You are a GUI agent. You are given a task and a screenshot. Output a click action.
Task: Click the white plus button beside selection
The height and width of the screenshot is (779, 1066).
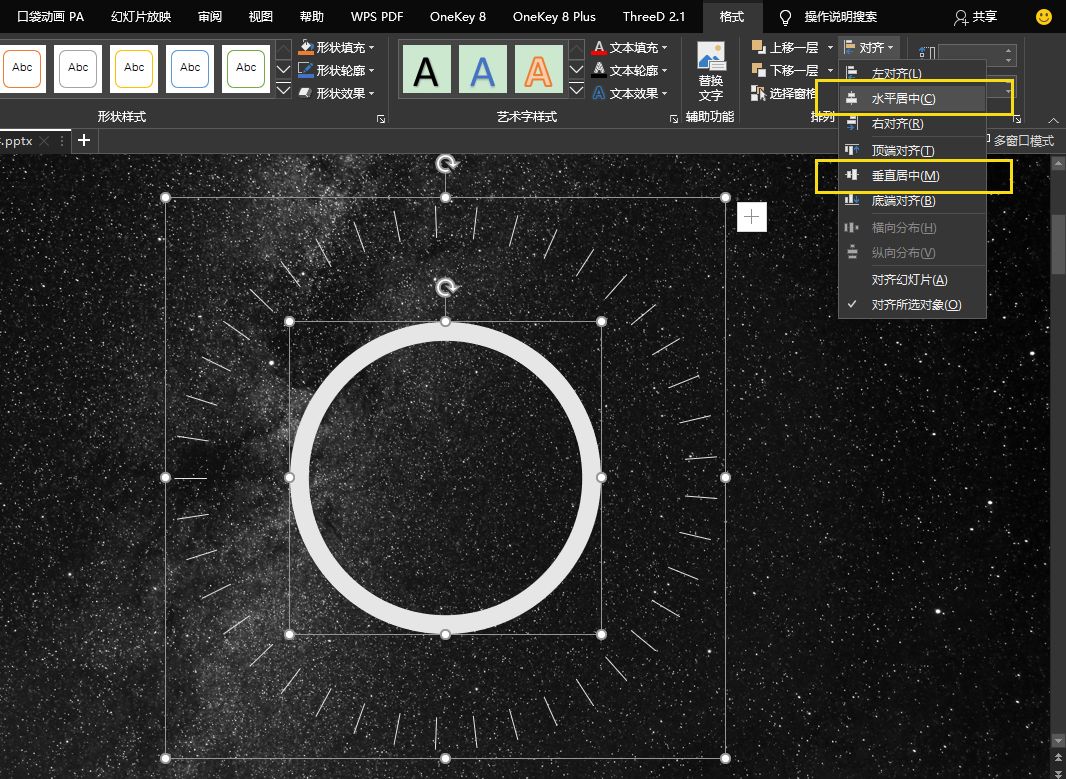coord(751,217)
